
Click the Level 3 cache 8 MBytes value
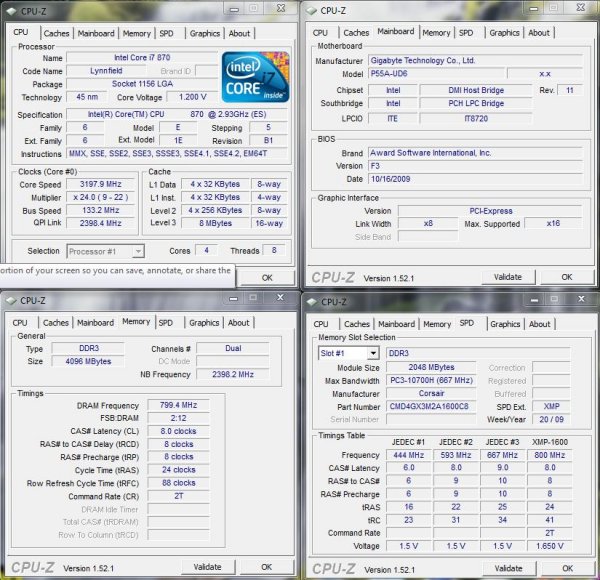pyautogui.click(x=215, y=223)
